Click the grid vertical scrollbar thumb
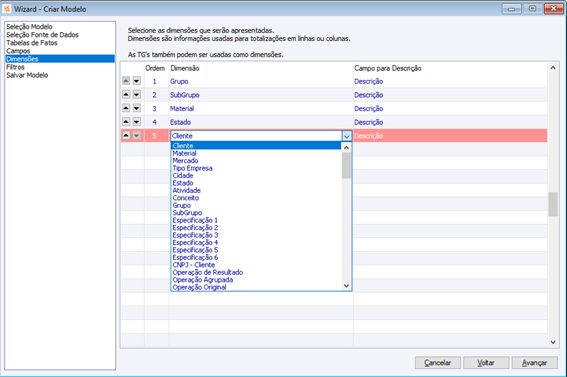Image resolution: width=567 pixels, height=377 pixels. 553,204
